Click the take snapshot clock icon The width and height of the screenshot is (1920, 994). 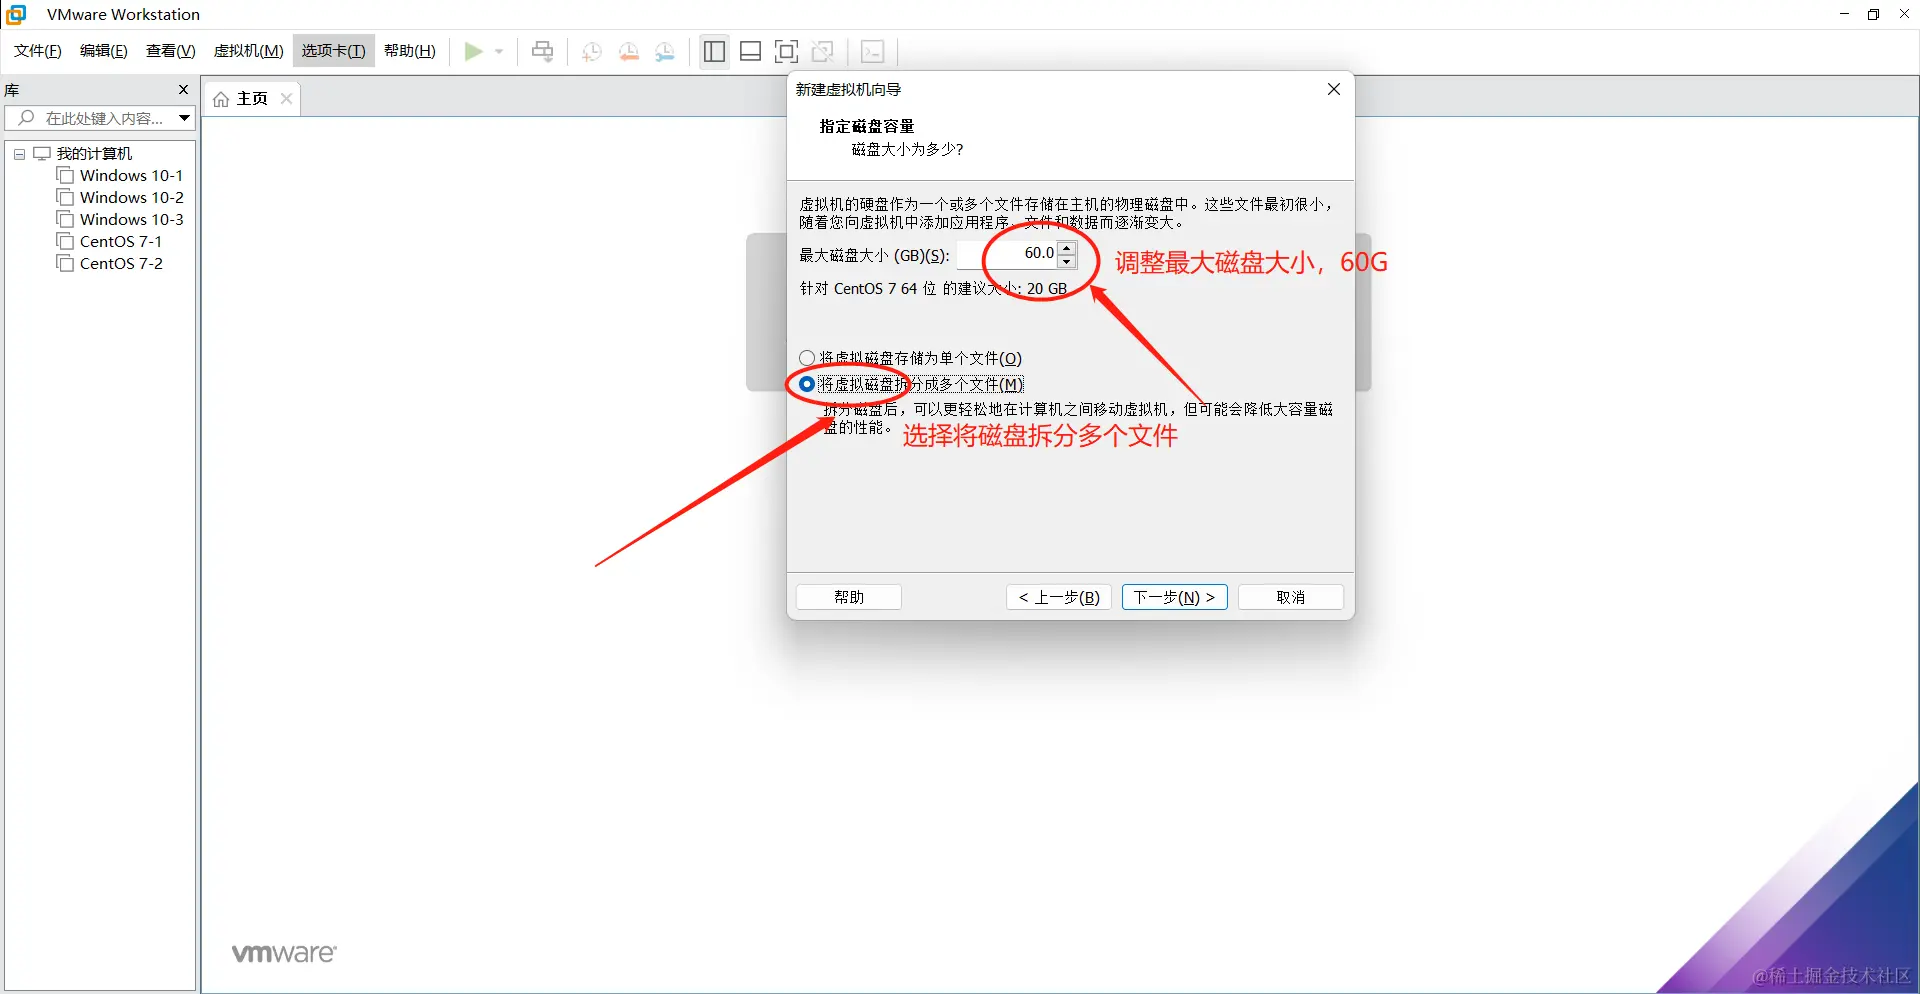[592, 52]
